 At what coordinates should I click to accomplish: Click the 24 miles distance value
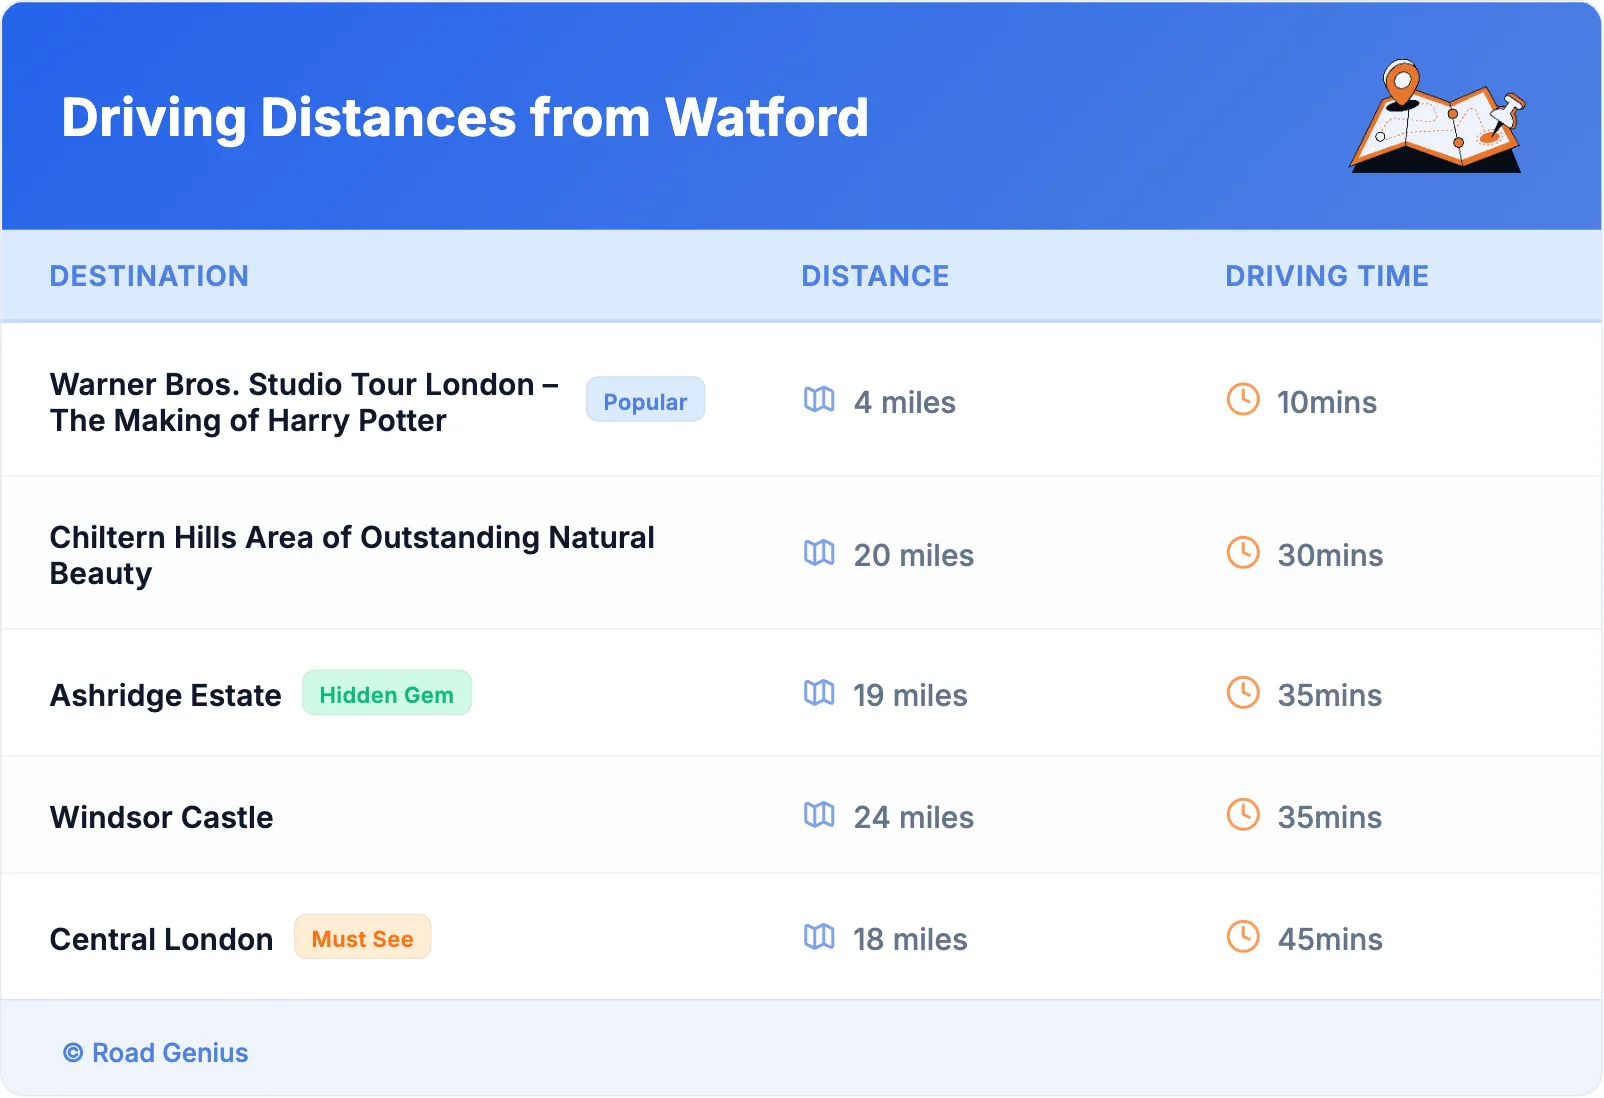pyautogui.click(x=914, y=817)
